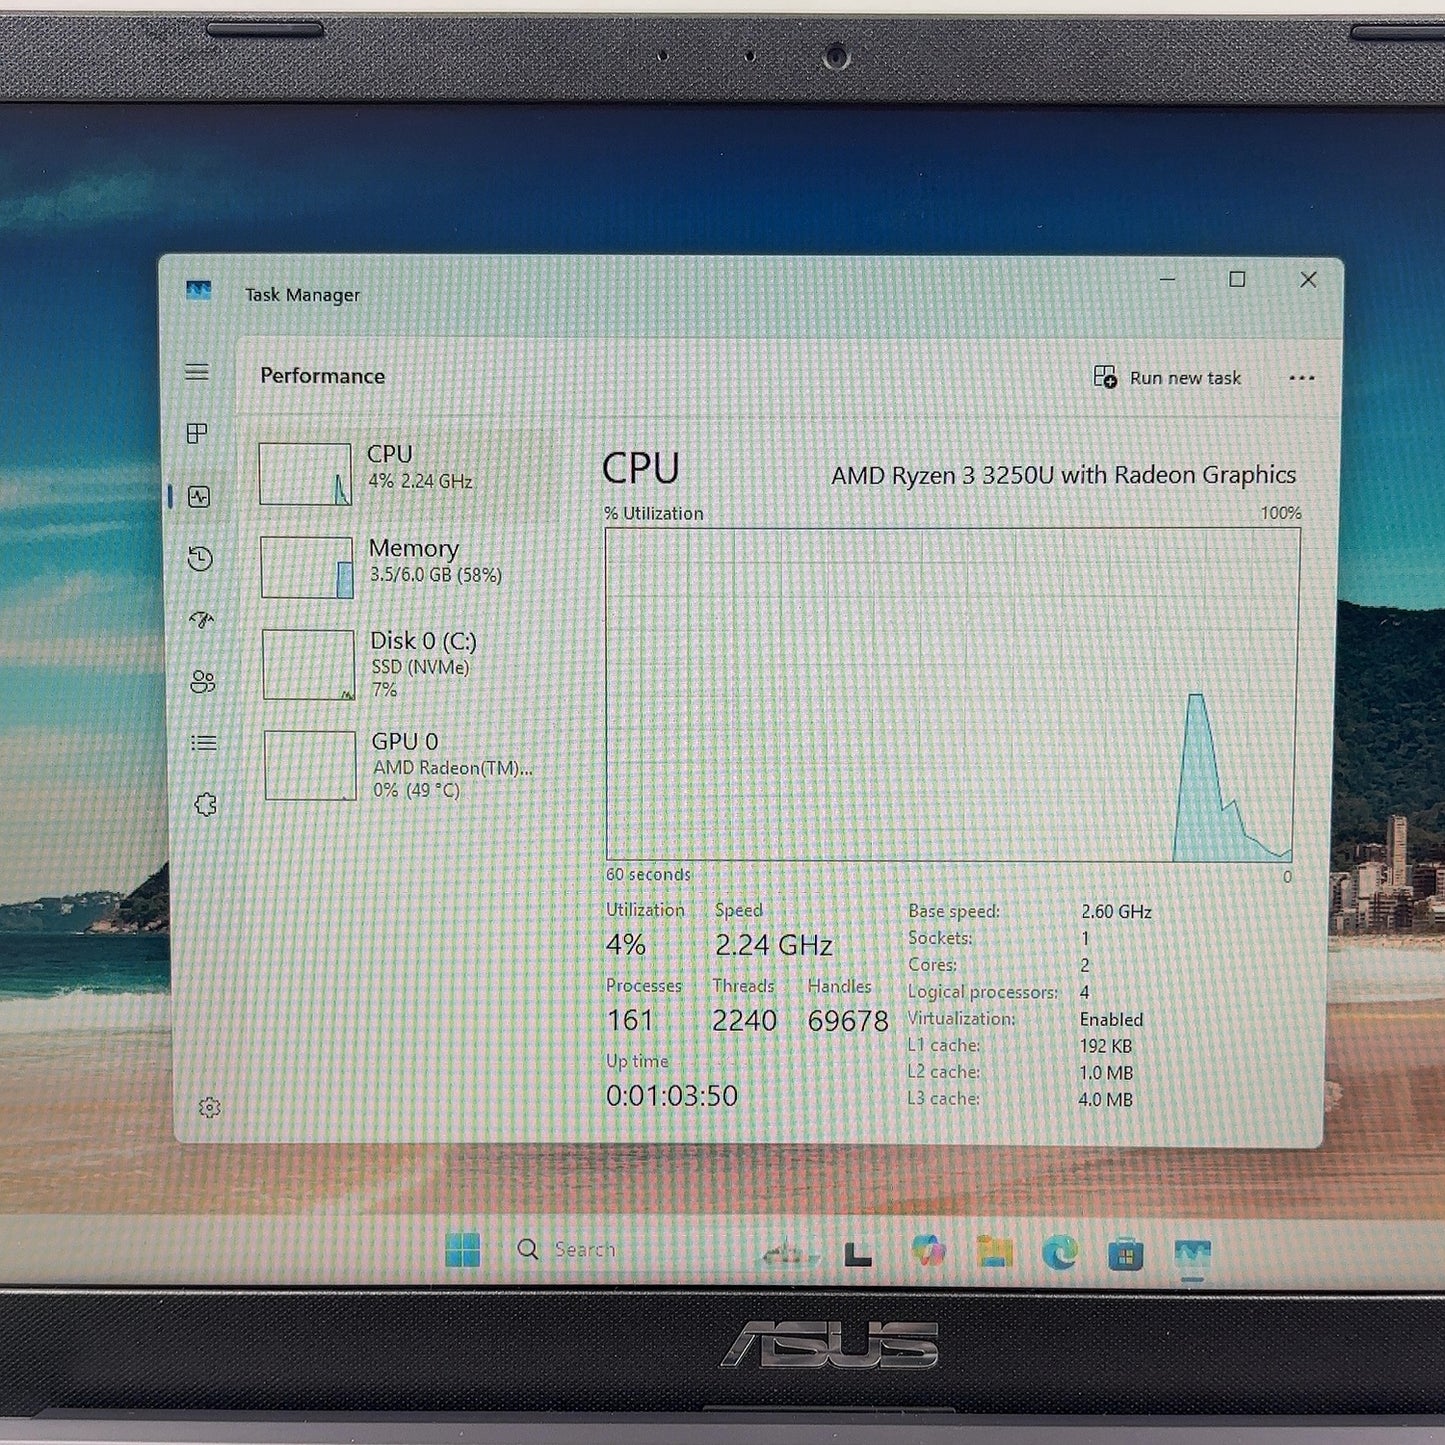Open the Startup apps page icon

coord(202,620)
